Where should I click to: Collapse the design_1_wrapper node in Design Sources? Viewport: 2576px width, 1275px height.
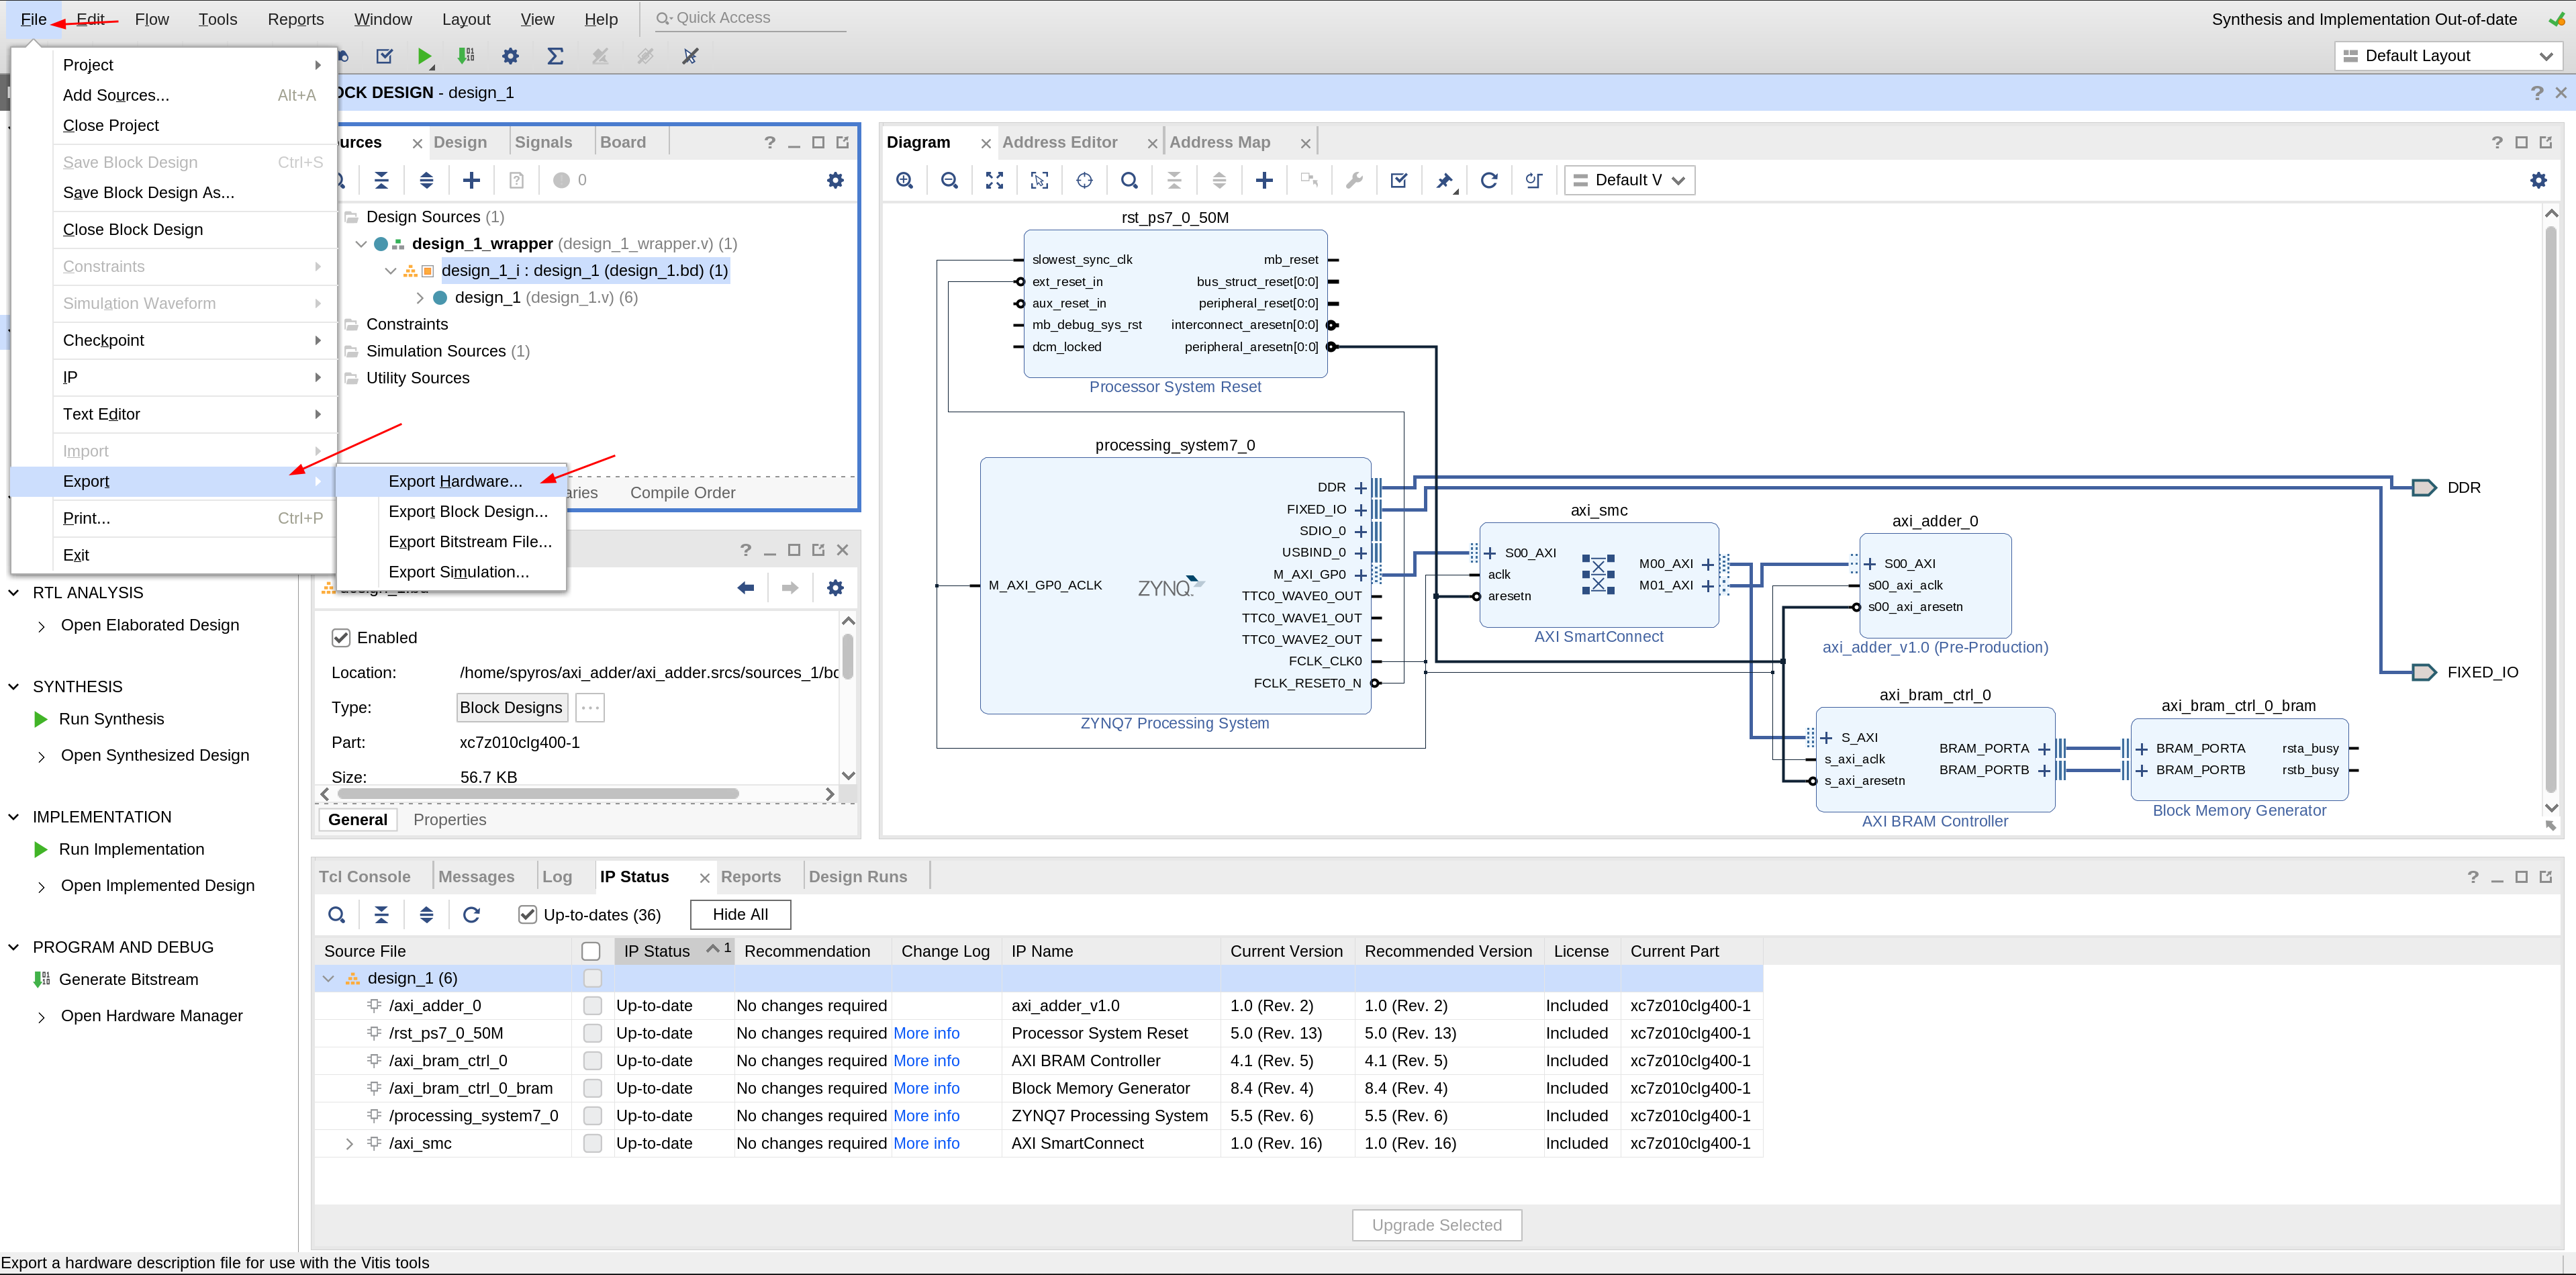[x=361, y=243]
